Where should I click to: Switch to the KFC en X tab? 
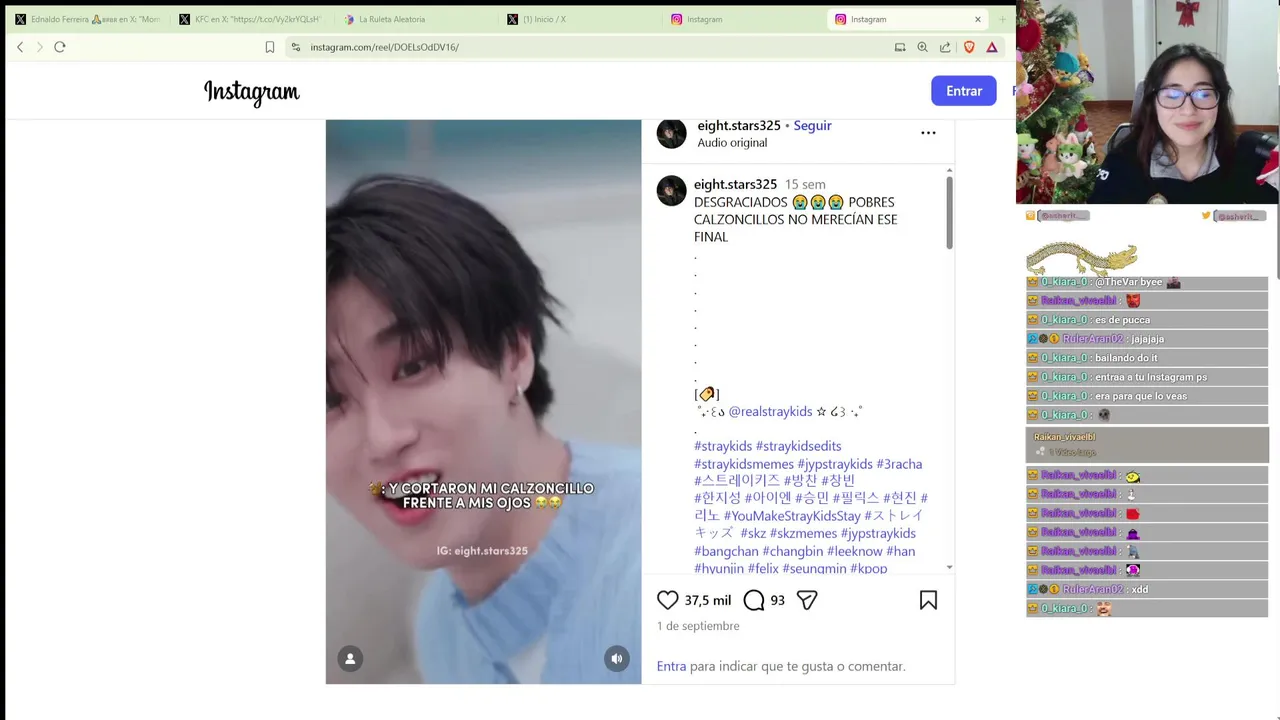(251, 19)
